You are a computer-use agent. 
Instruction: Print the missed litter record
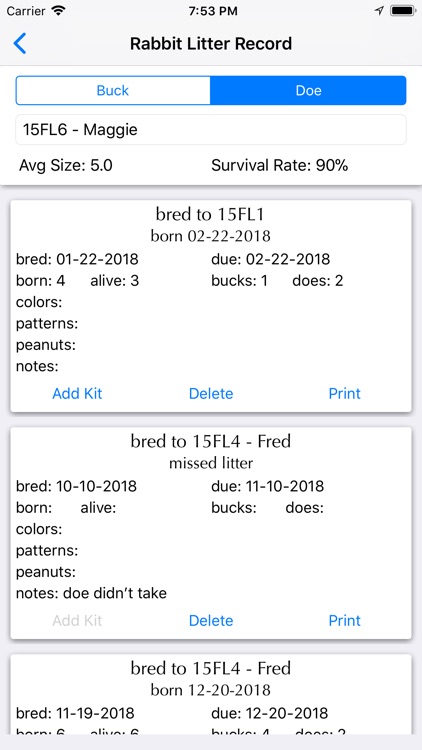click(x=344, y=620)
